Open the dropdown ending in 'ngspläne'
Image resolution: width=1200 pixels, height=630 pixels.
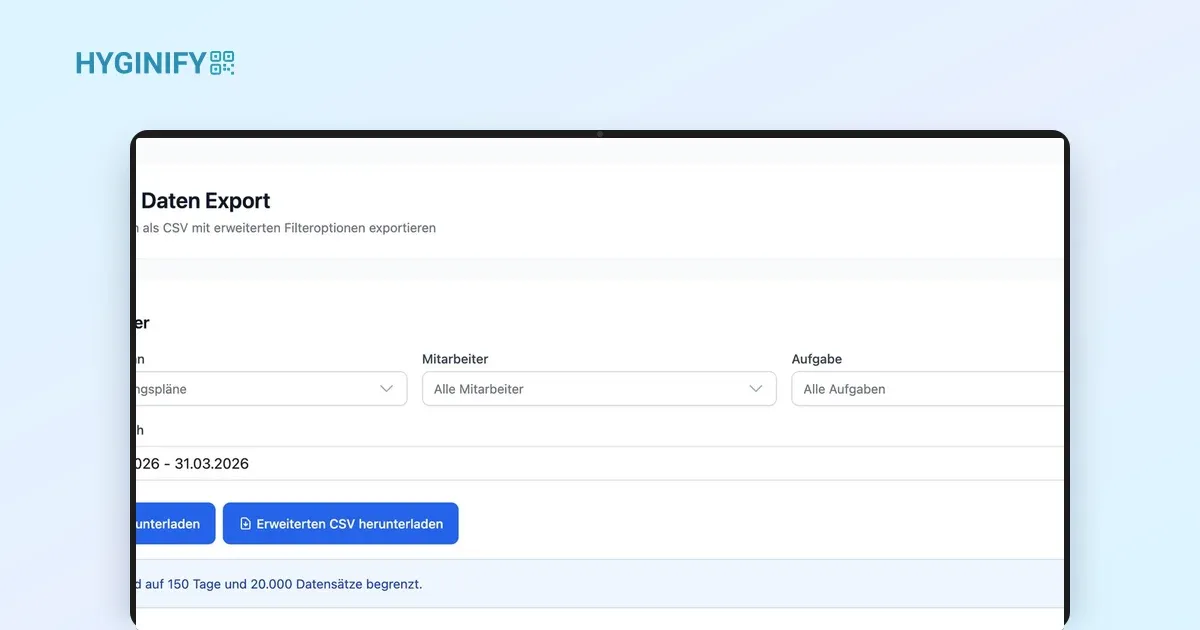pos(271,389)
